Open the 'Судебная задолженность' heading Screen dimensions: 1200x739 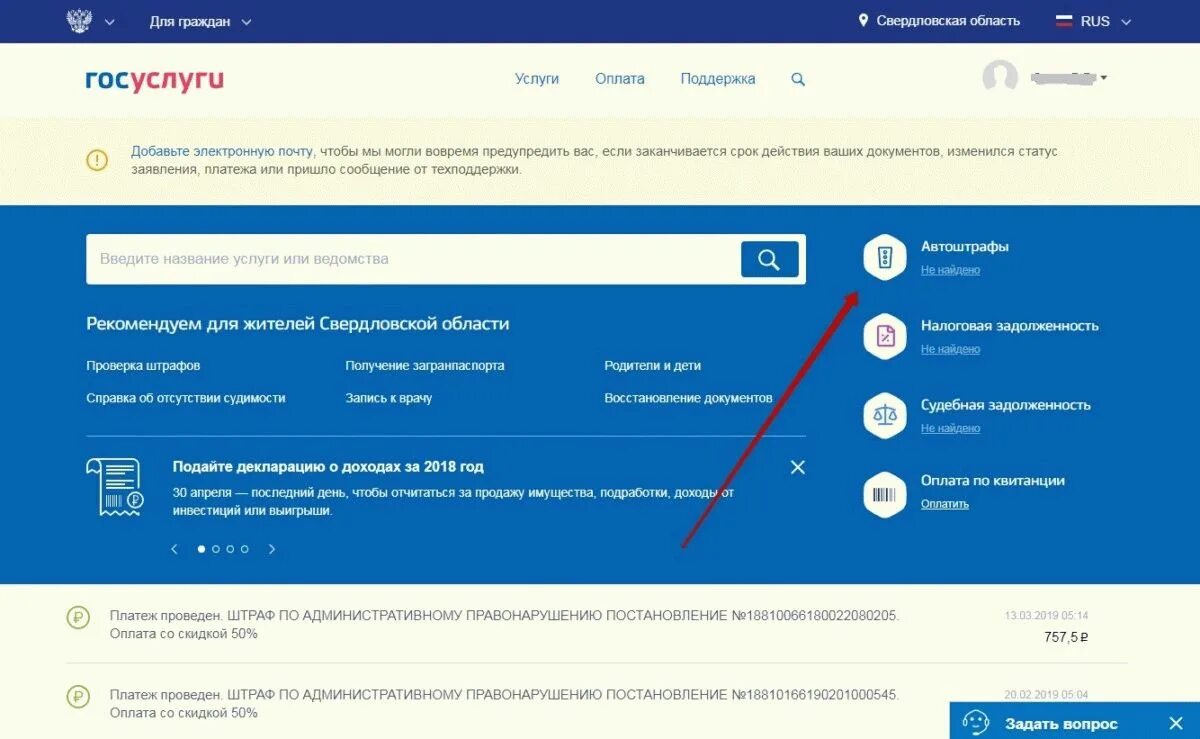pyautogui.click(x=1006, y=405)
